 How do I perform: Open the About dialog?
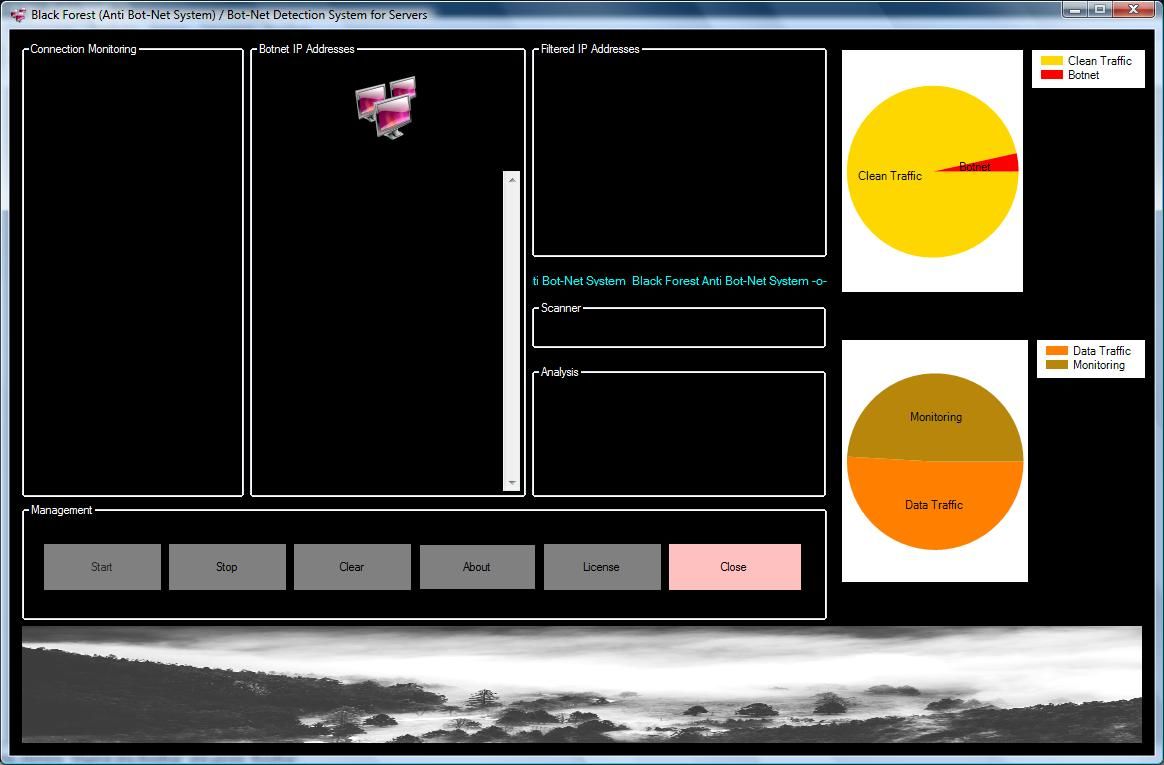pos(477,567)
